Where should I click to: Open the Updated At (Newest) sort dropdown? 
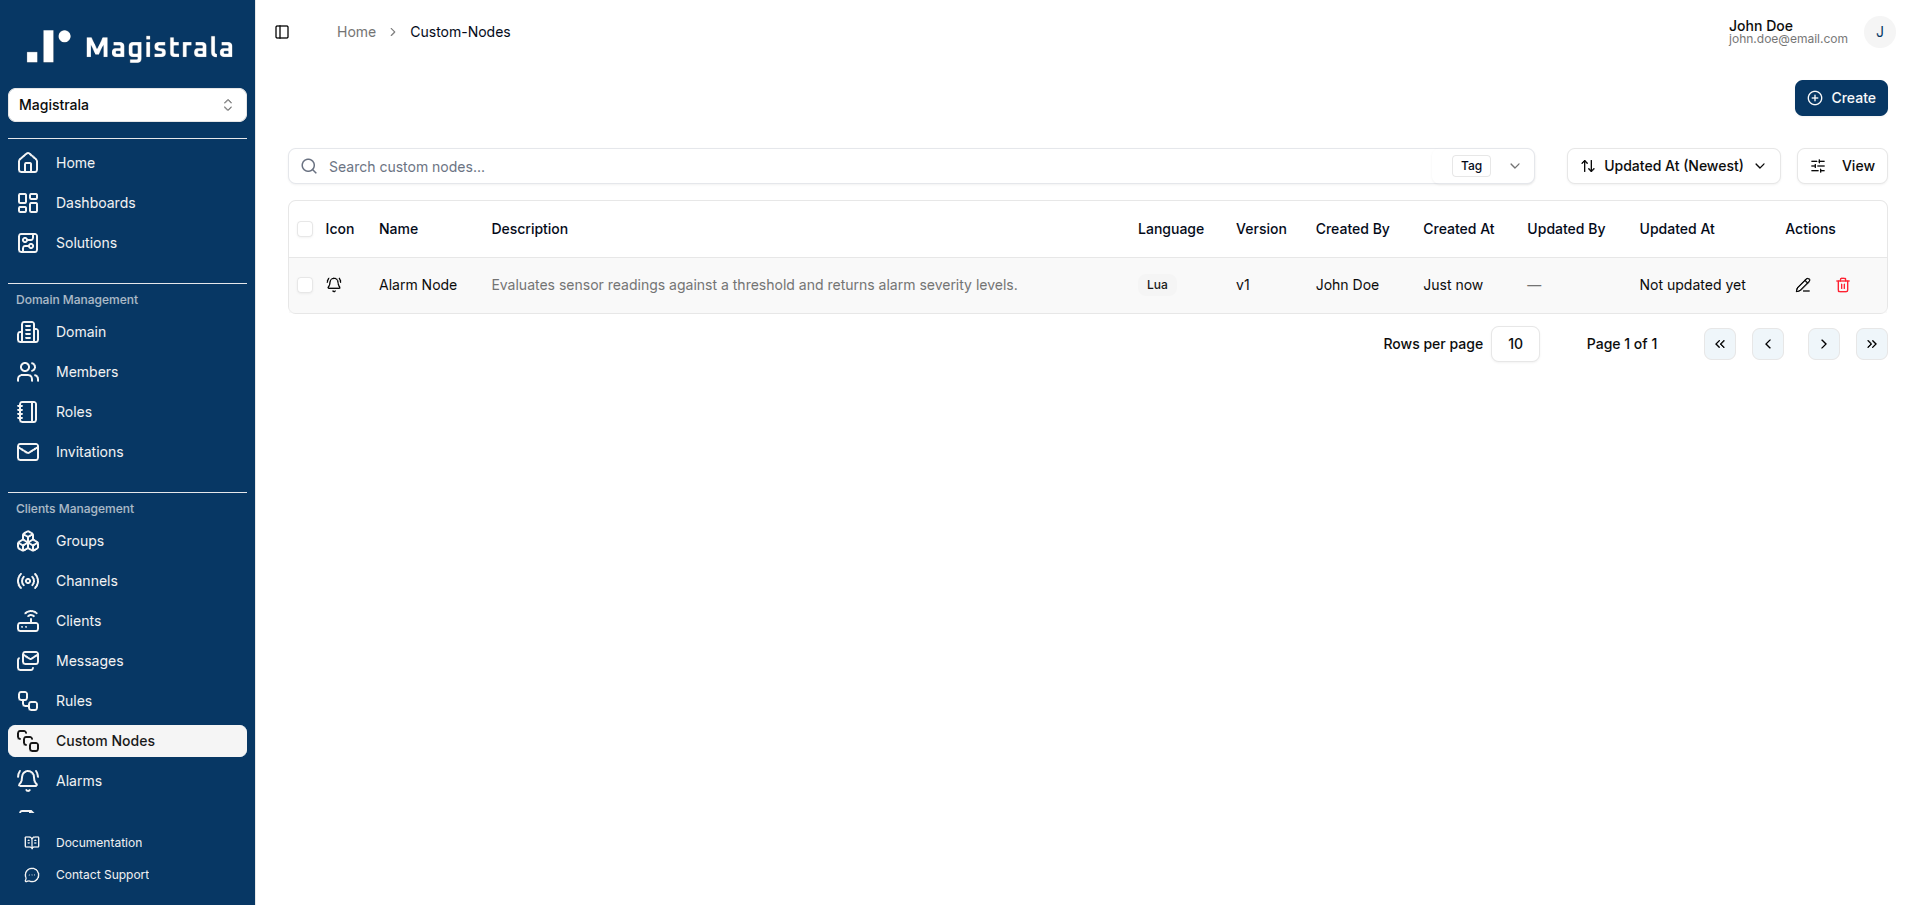click(x=1673, y=166)
